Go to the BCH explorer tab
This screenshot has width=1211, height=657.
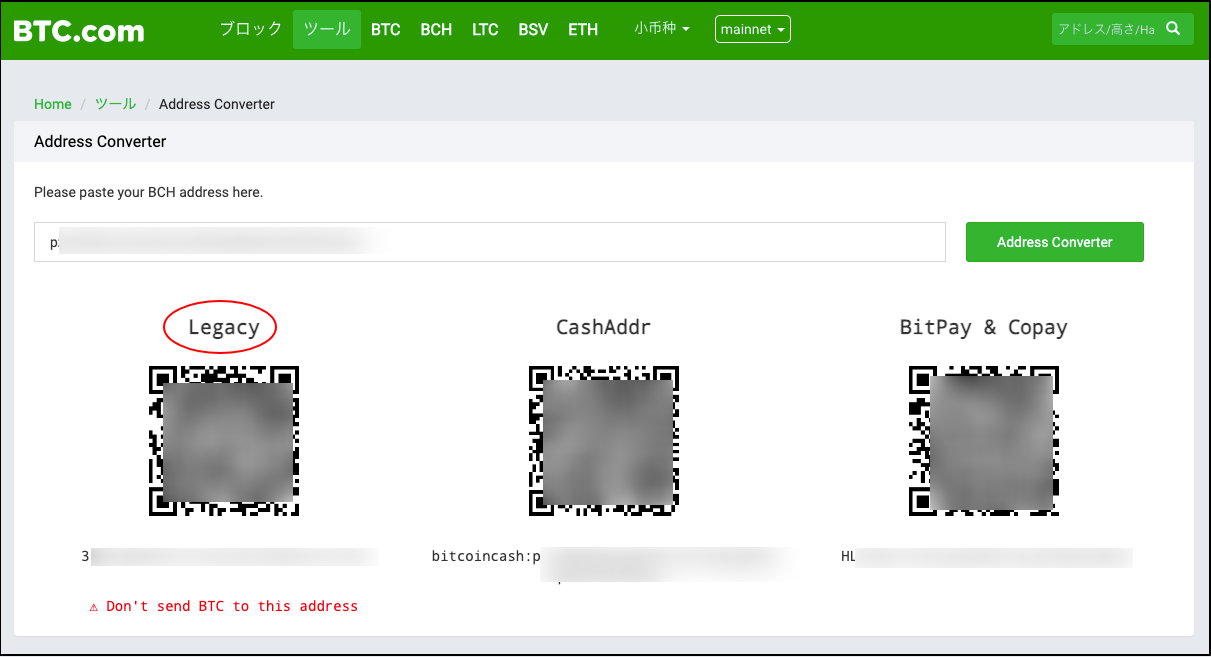[436, 29]
